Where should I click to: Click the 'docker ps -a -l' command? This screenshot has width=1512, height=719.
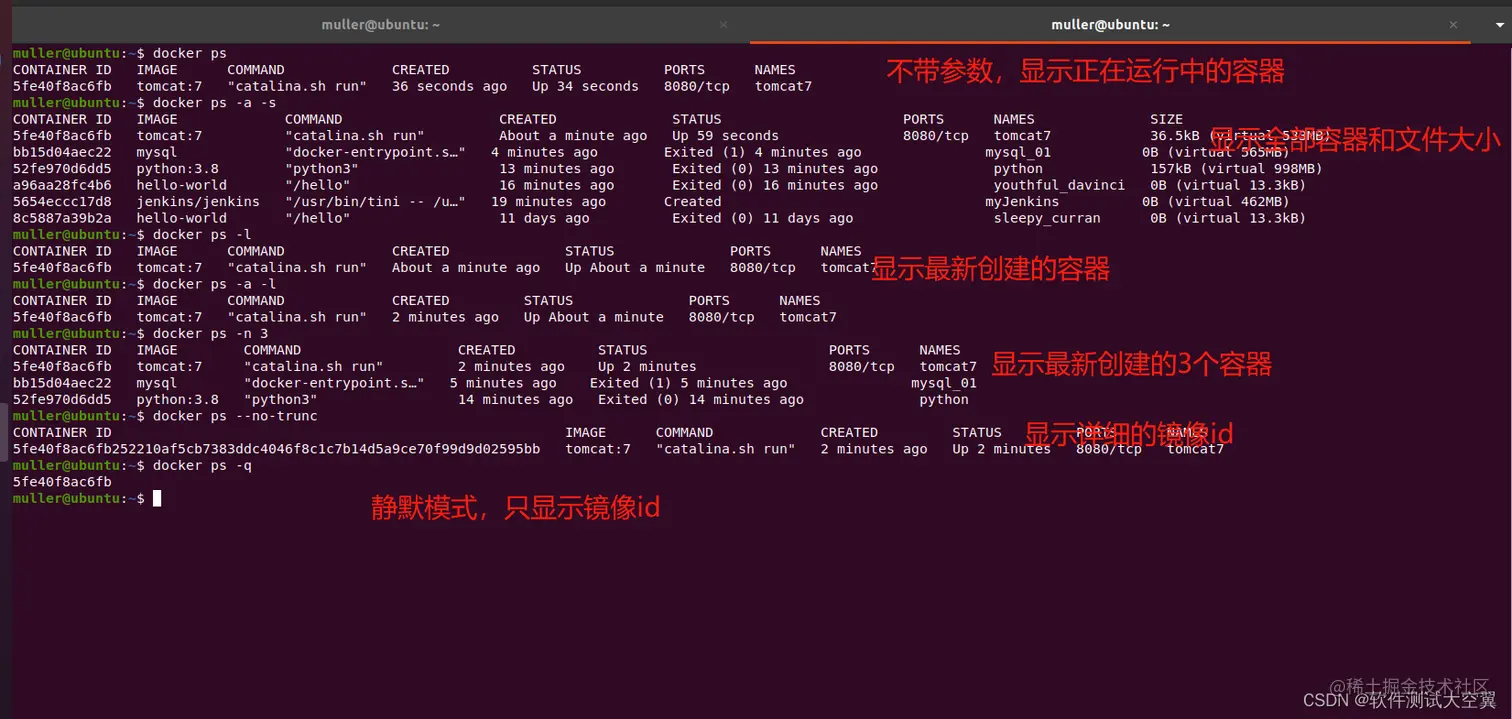coord(214,284)
